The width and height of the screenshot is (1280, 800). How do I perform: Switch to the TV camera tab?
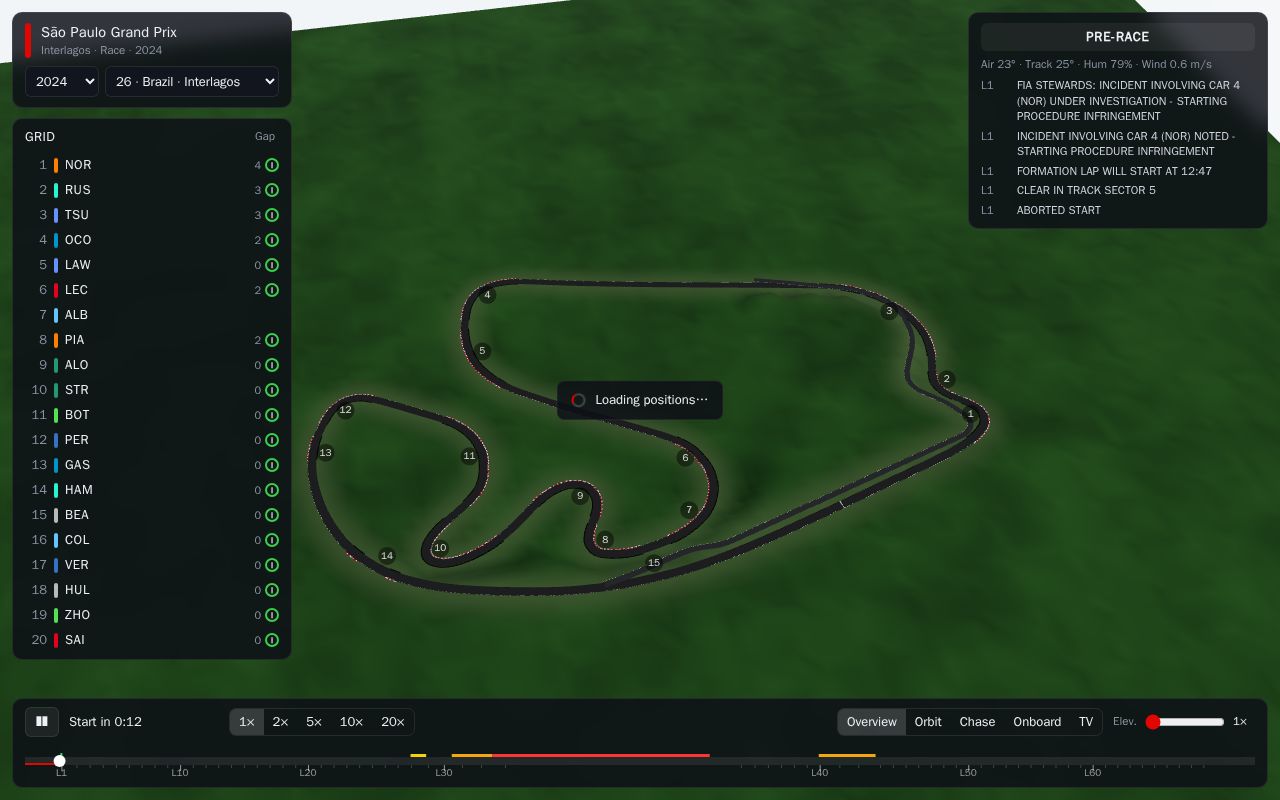pos(1086,722)
